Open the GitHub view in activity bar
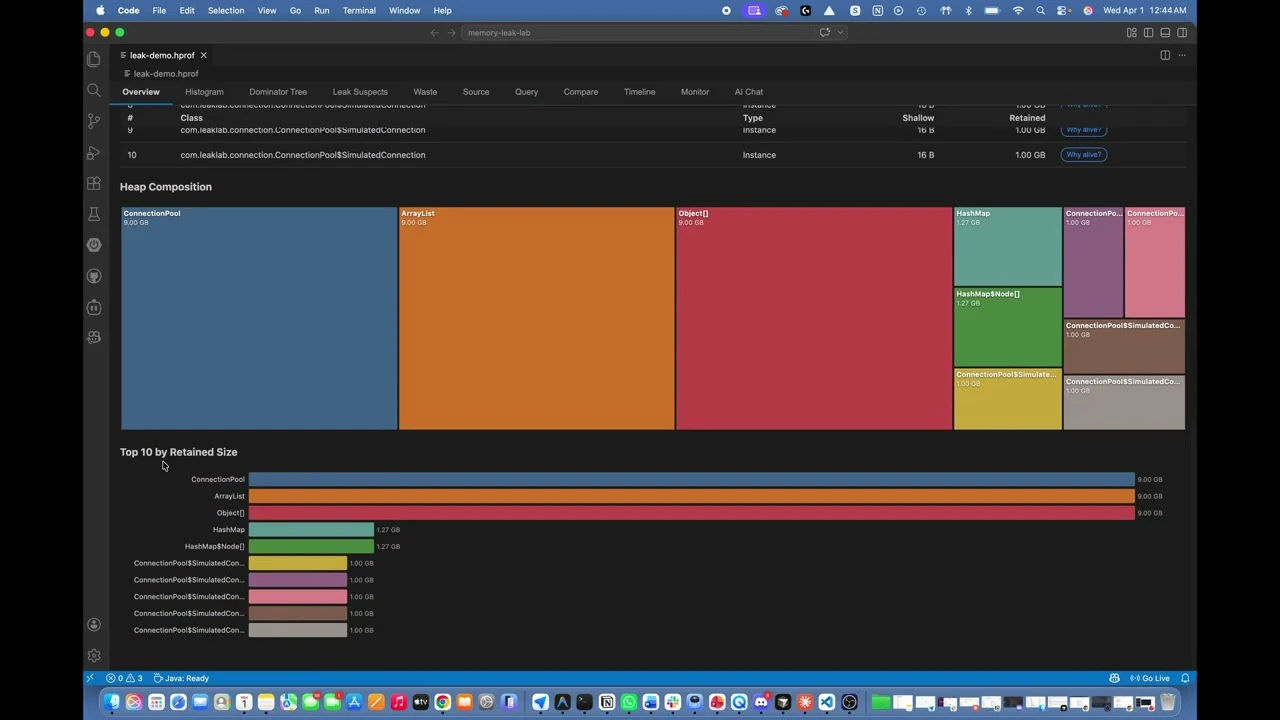This screenshot has width=1280, height=720. (x=94, y=276)
